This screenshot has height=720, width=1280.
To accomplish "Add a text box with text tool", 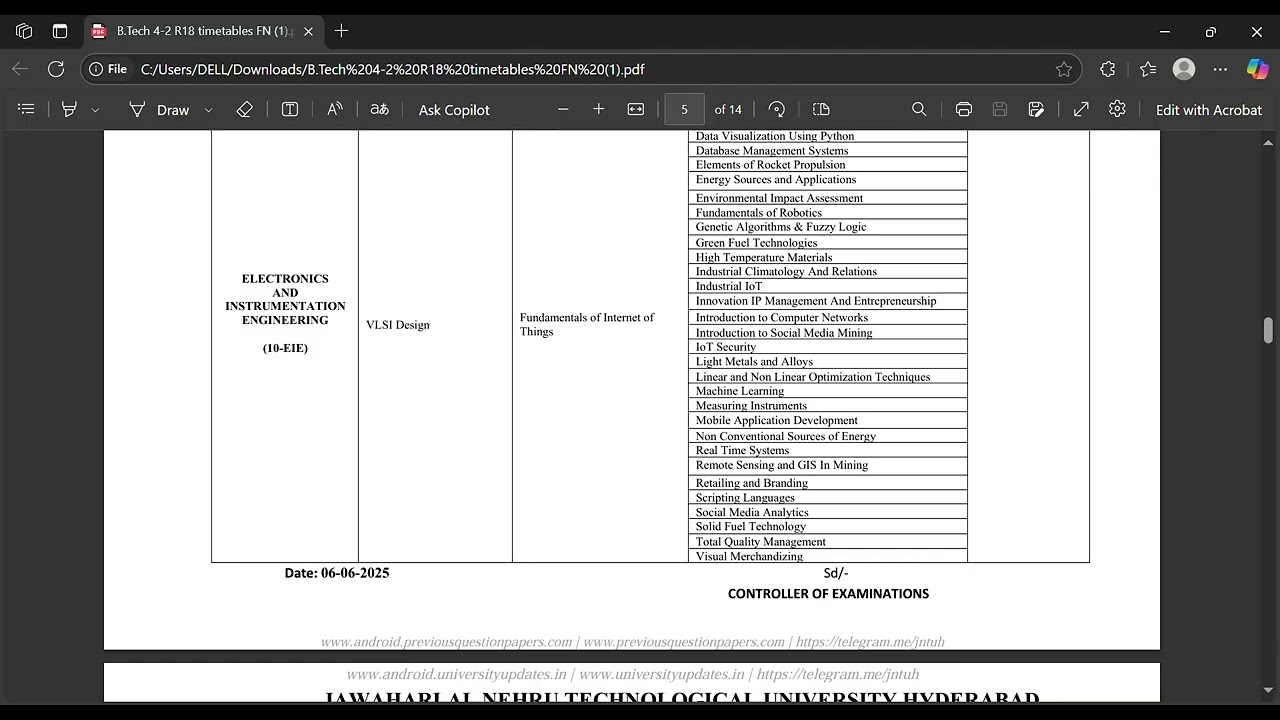I will click(x=290, y=109).
